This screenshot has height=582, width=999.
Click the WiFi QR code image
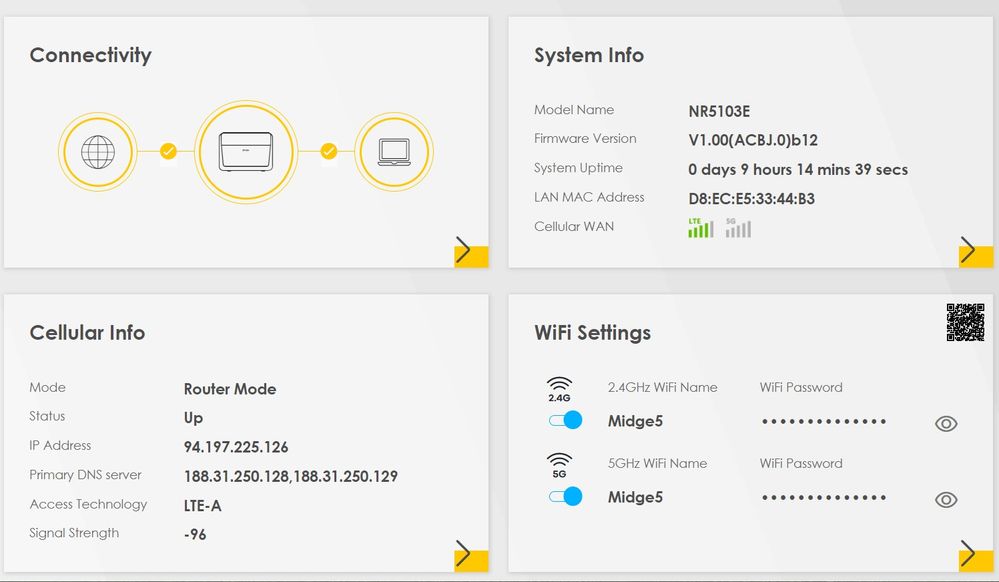point(965,322)
